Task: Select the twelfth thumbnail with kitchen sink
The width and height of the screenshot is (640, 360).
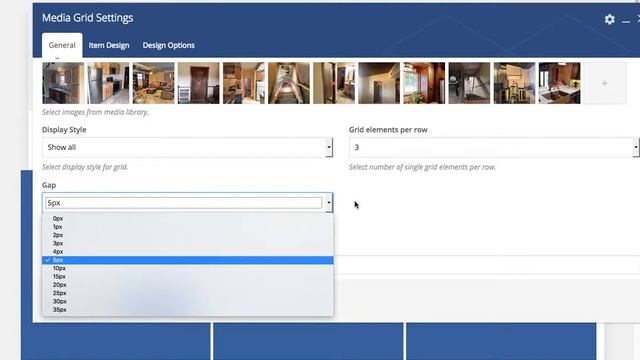Action: [560, 83]
